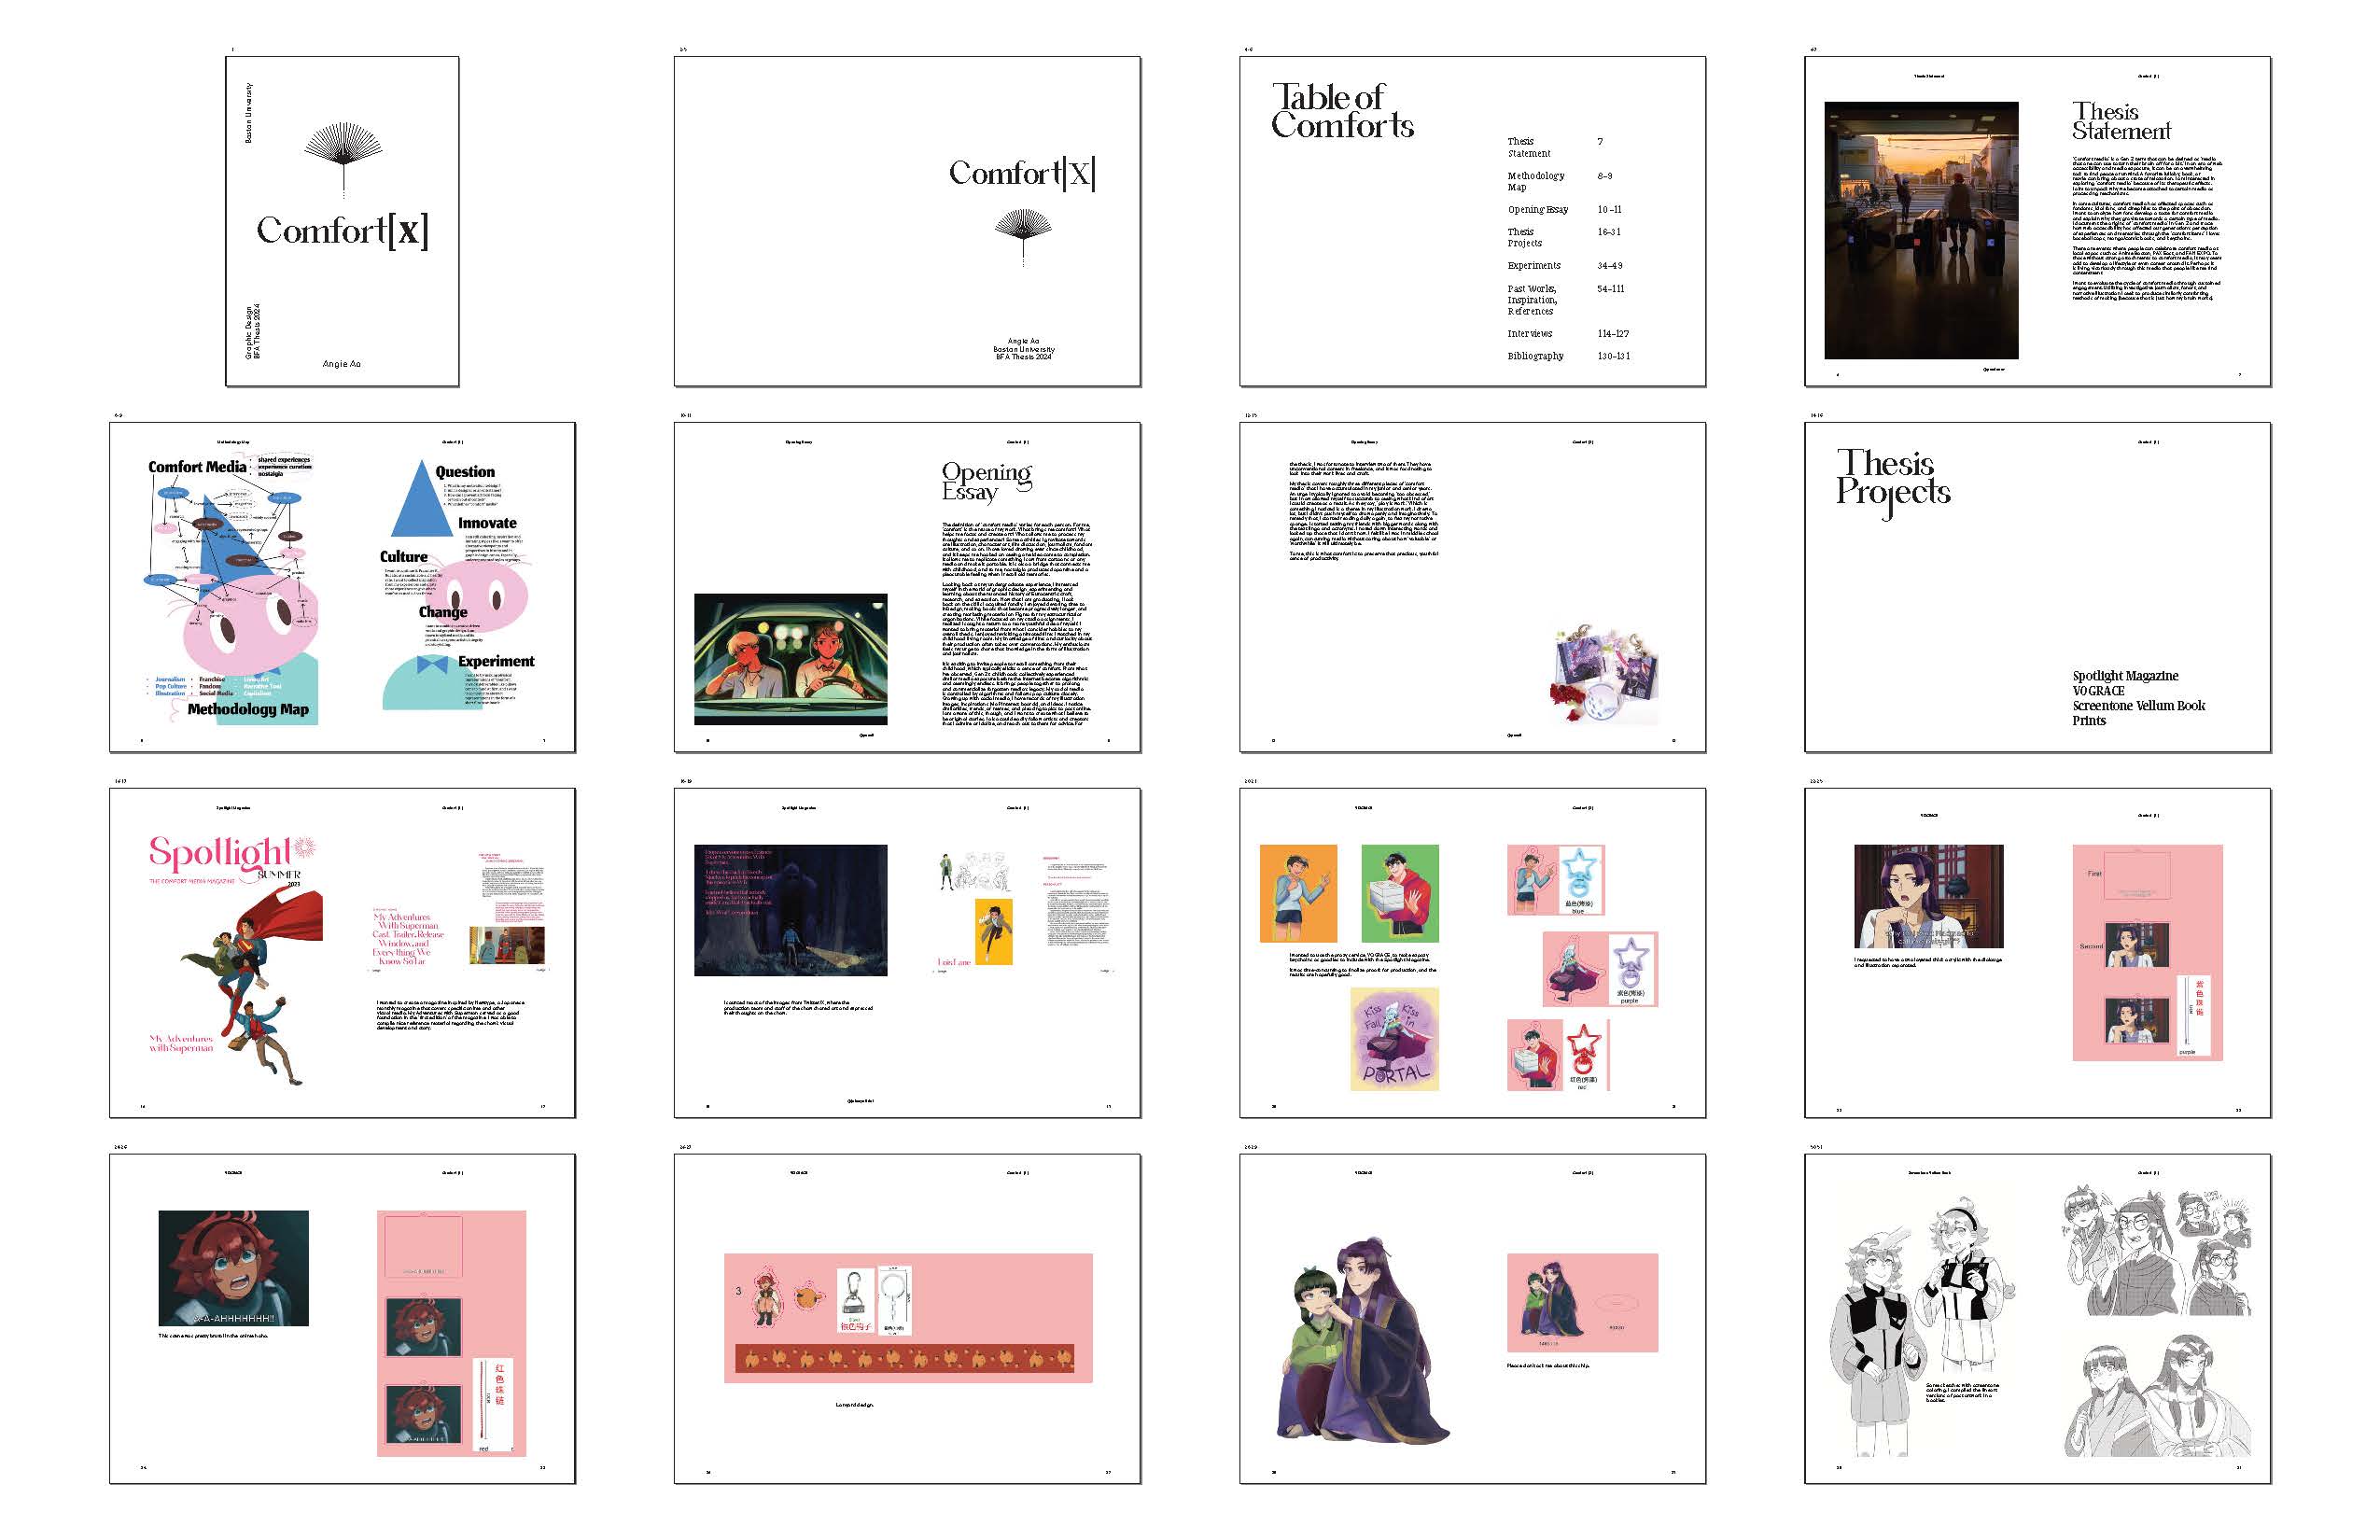2380x1540 pixels.
Task: Click the Spotlight Magazine text under Thesis Projects
Action: (x=2125, y=676)
